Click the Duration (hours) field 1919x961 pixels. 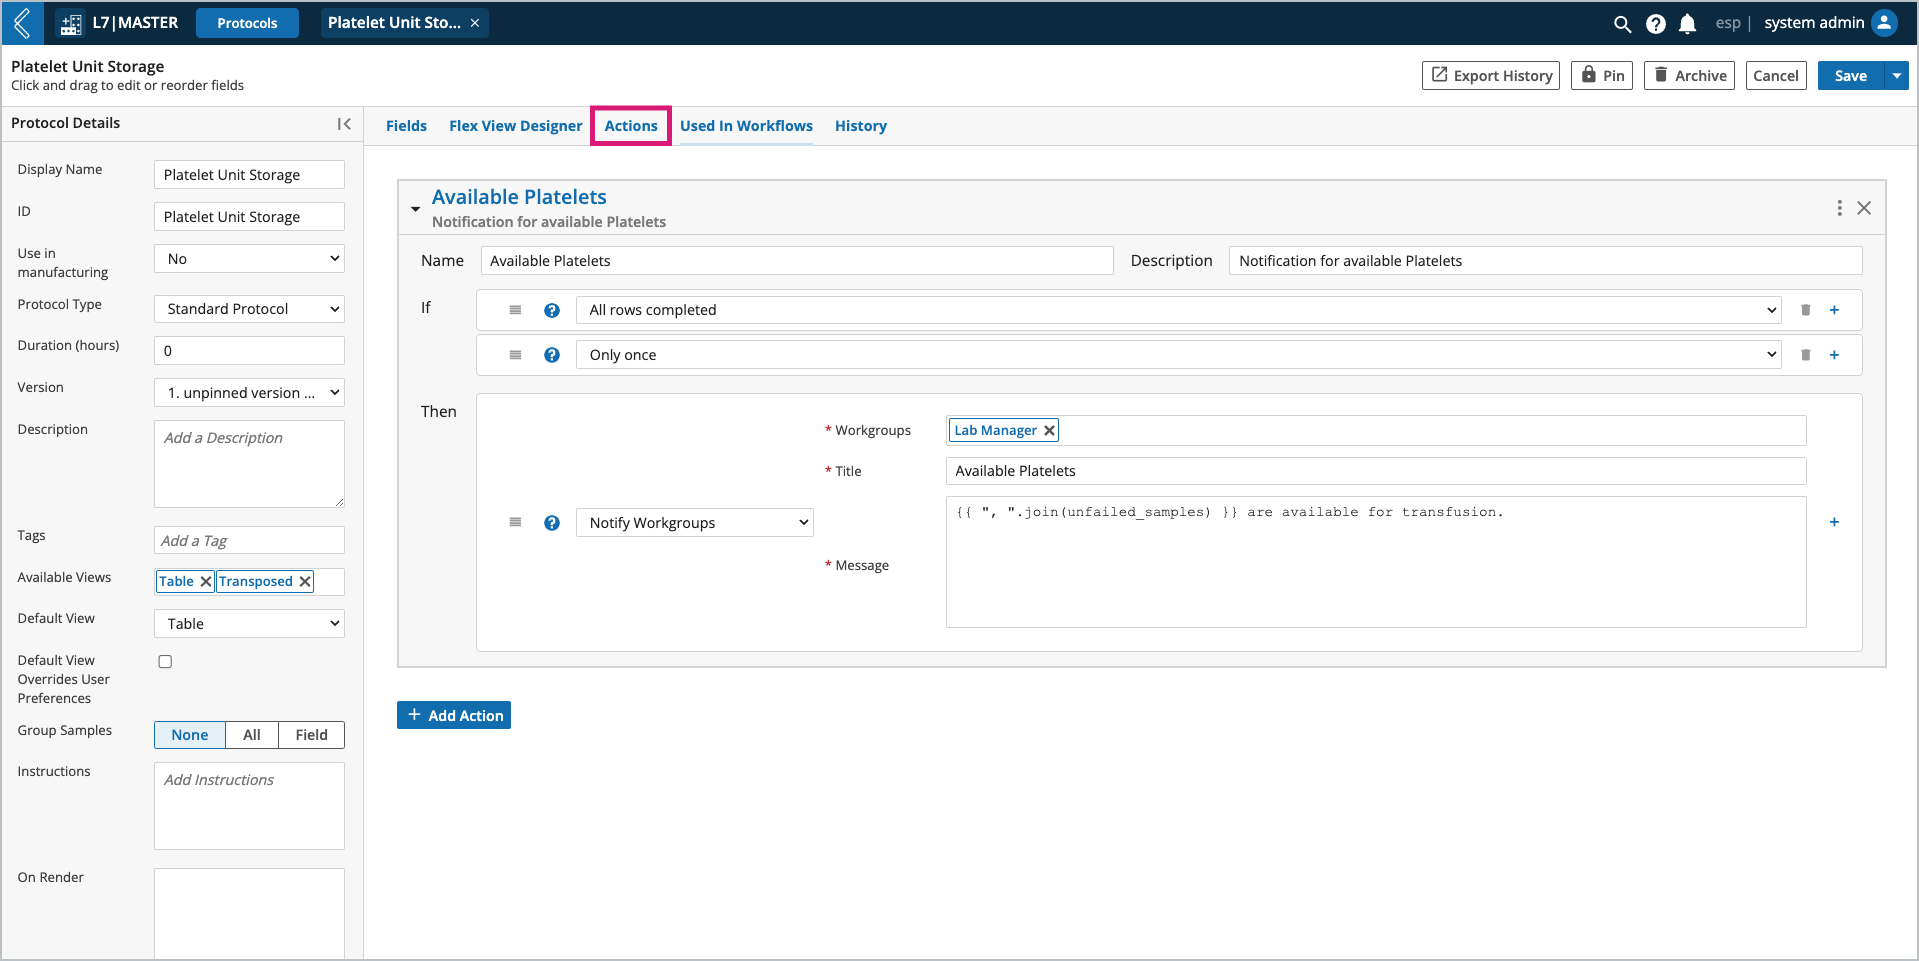pyautogui.click(x=249, y=351)
